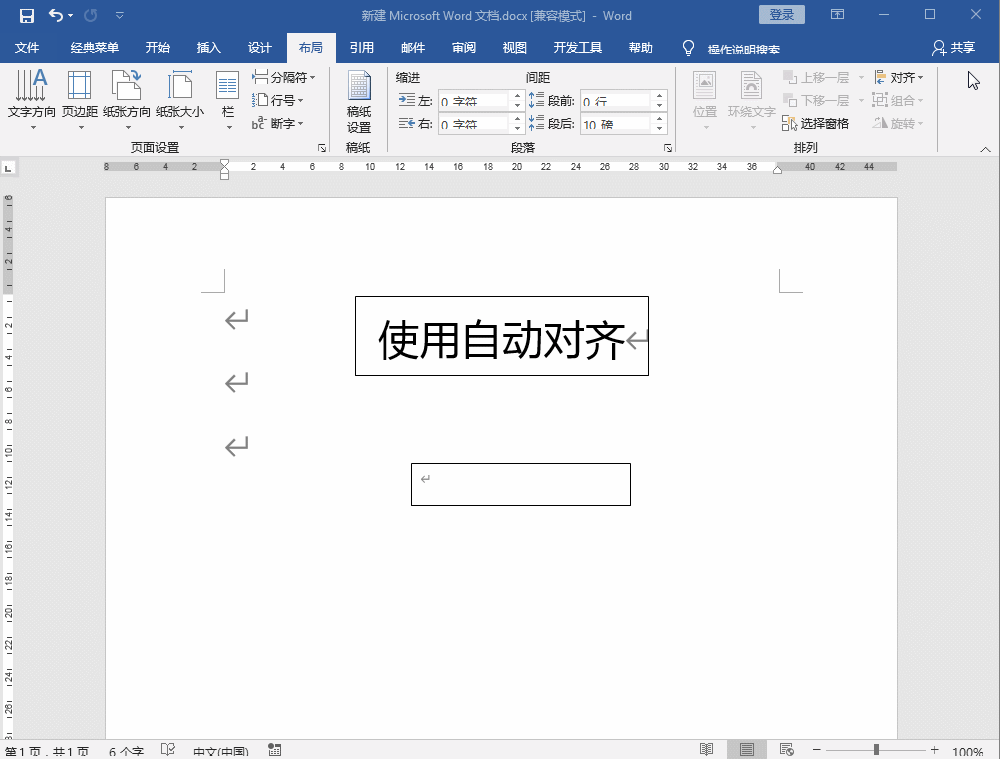1000x759 pixels.
Task: Open the 位置 position menu
Action: tap(705, 99)
